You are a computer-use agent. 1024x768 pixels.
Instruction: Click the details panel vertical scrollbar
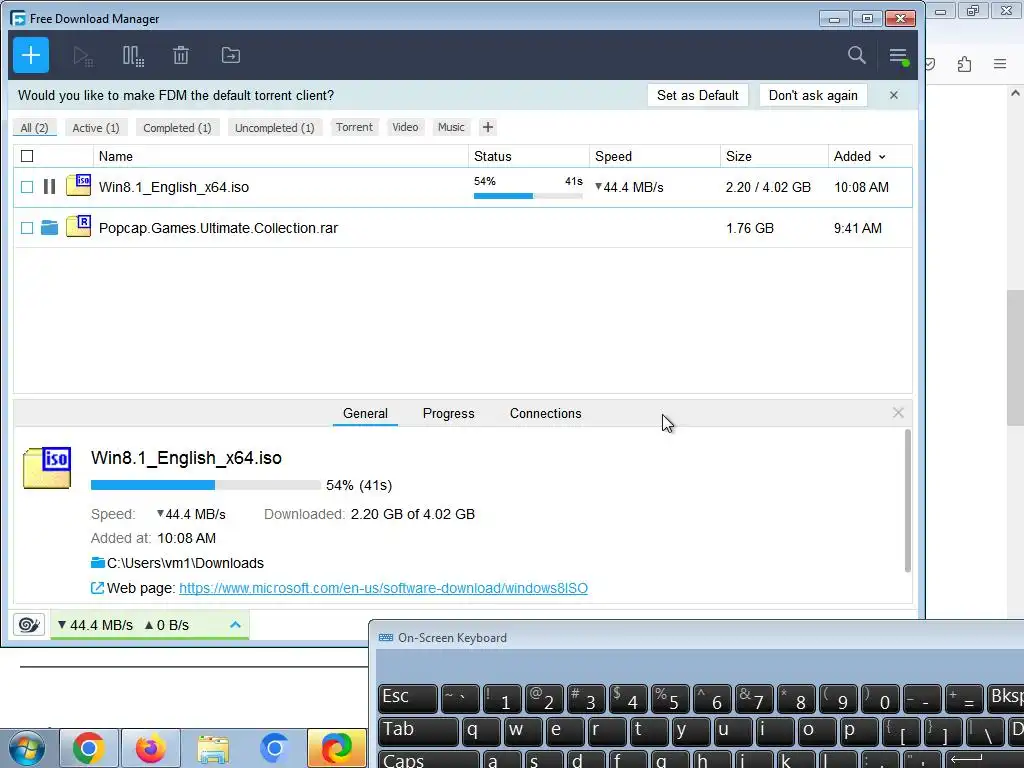click(907, 500)
